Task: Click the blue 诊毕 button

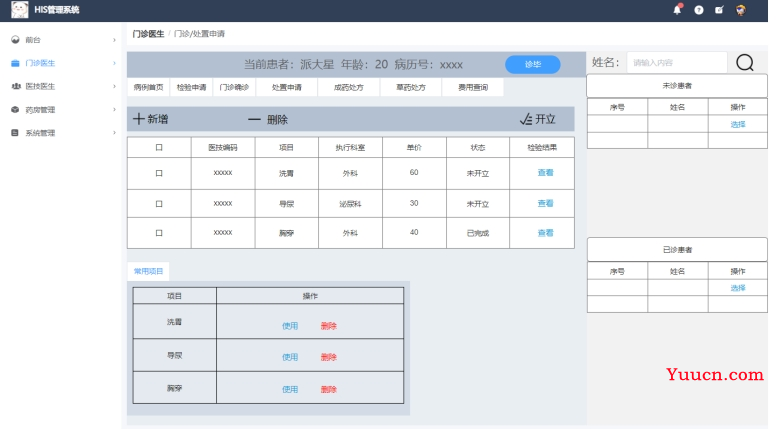Action: 533,64
